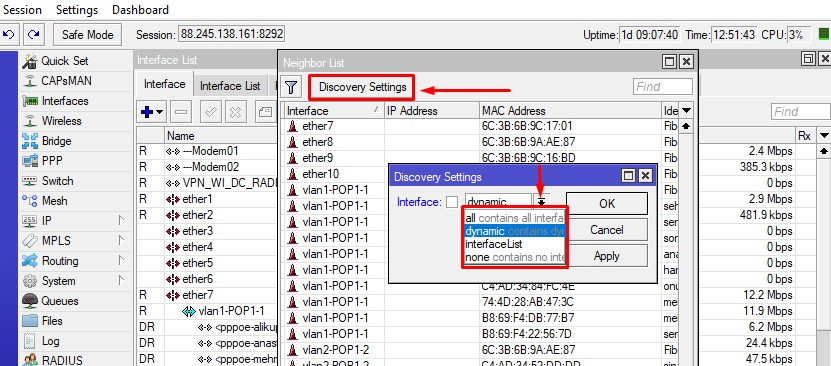Click Cancel in Discovery Settings dialog
Viewport: 831px width, 366px height.
click(607, 230)
